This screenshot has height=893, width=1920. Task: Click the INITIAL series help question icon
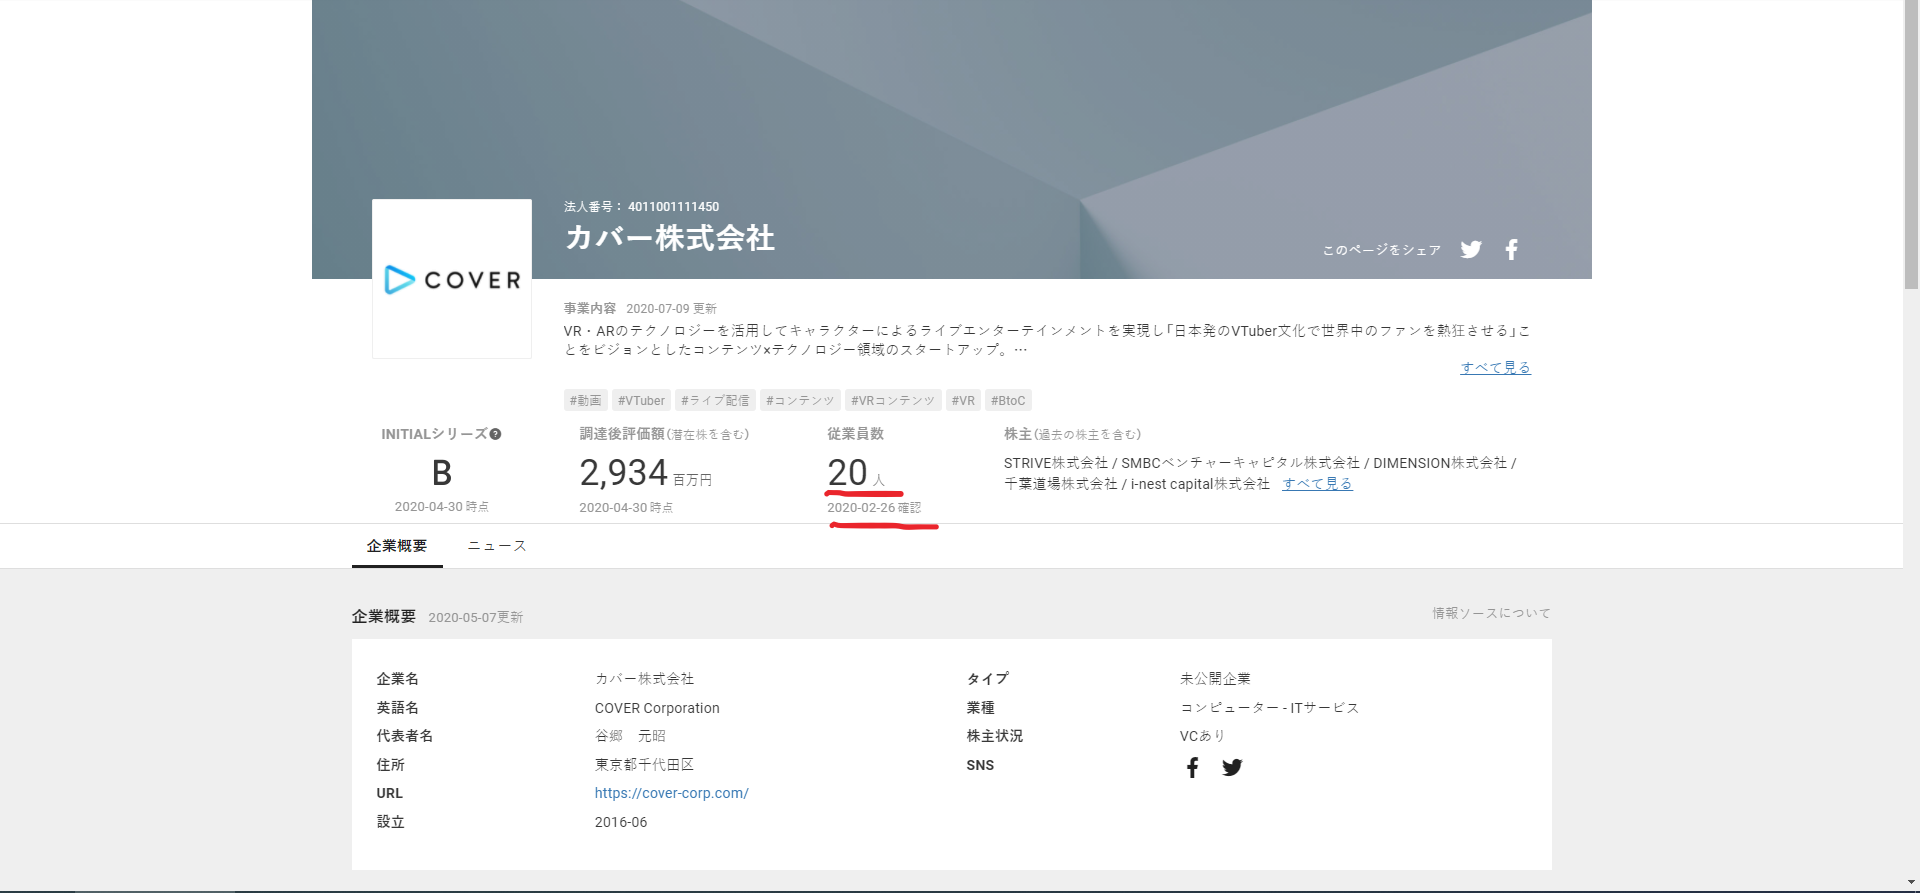(x=495, y=434)
